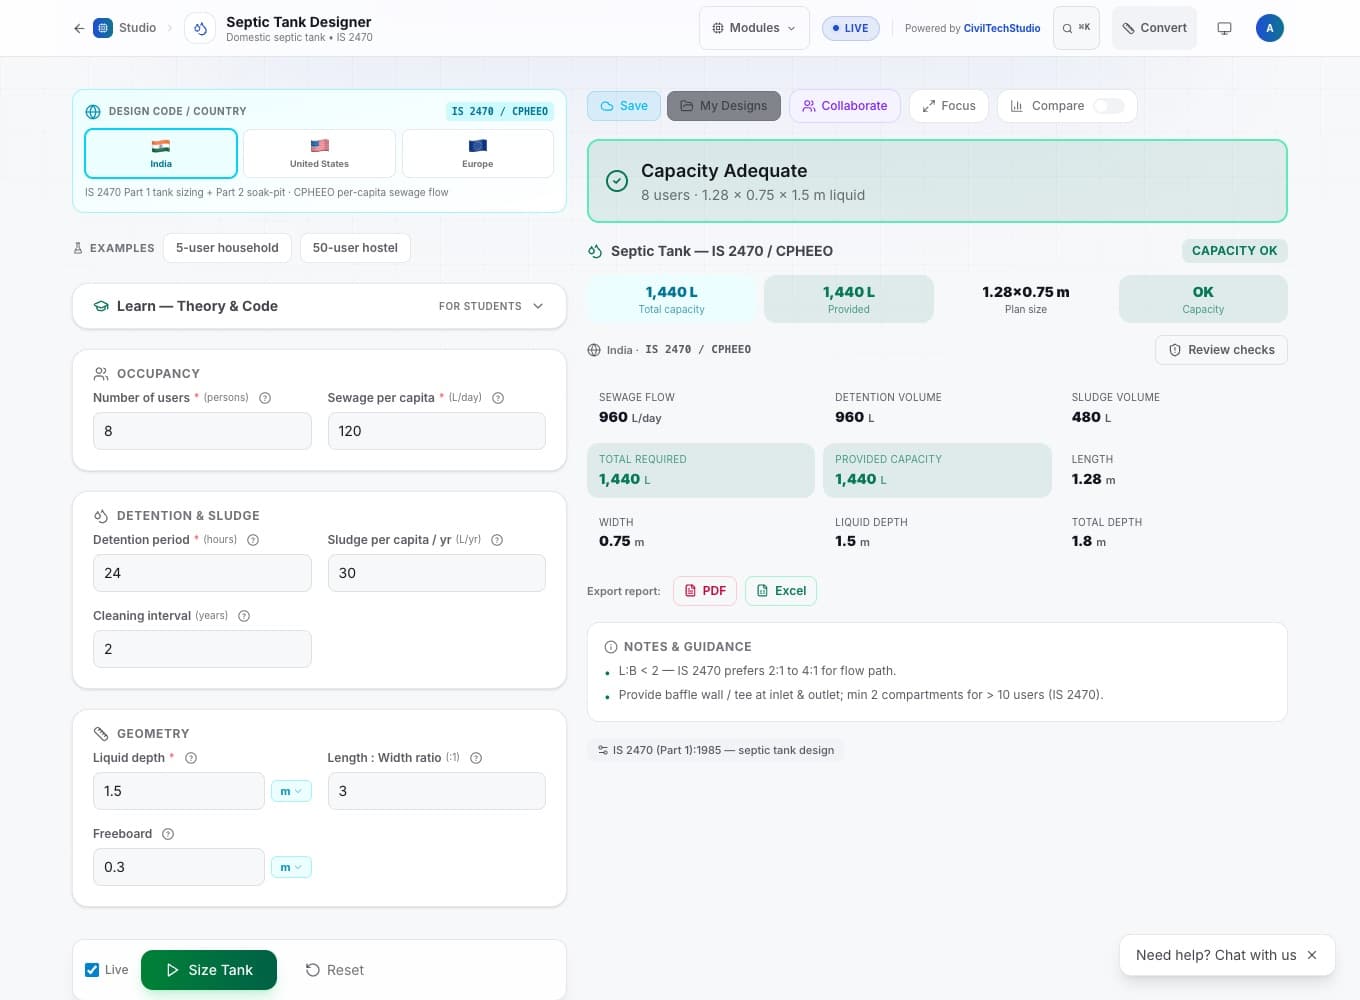Toggle the Compare switch
The image size is (1360, 1000).
pyautogui.click(x=1108, y=106)
